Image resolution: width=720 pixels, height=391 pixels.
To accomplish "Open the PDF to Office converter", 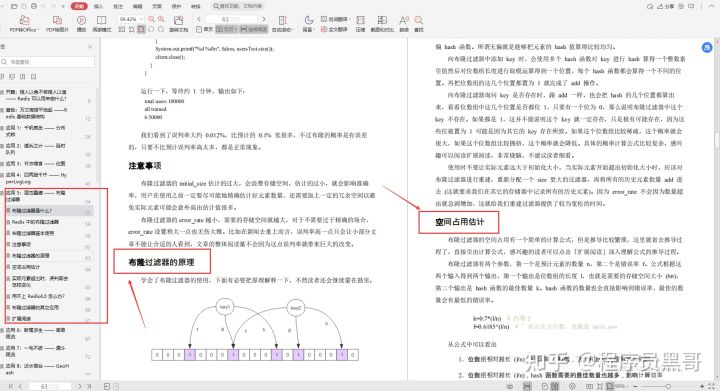I will click(x=24, y=23).
